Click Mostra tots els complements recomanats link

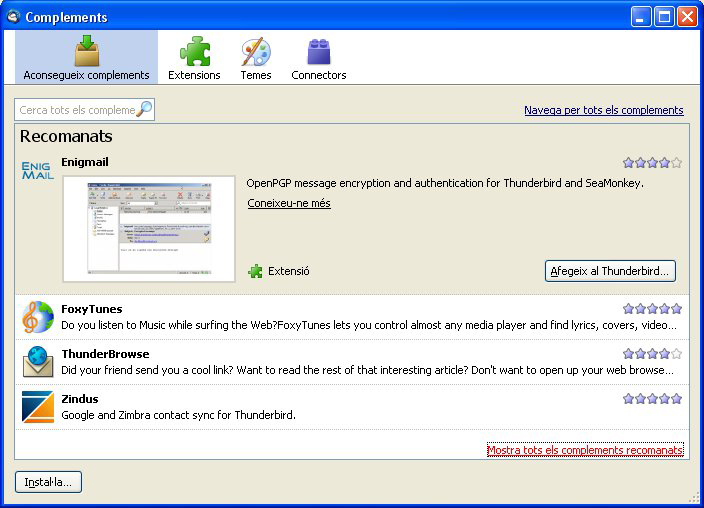point(585,450)
